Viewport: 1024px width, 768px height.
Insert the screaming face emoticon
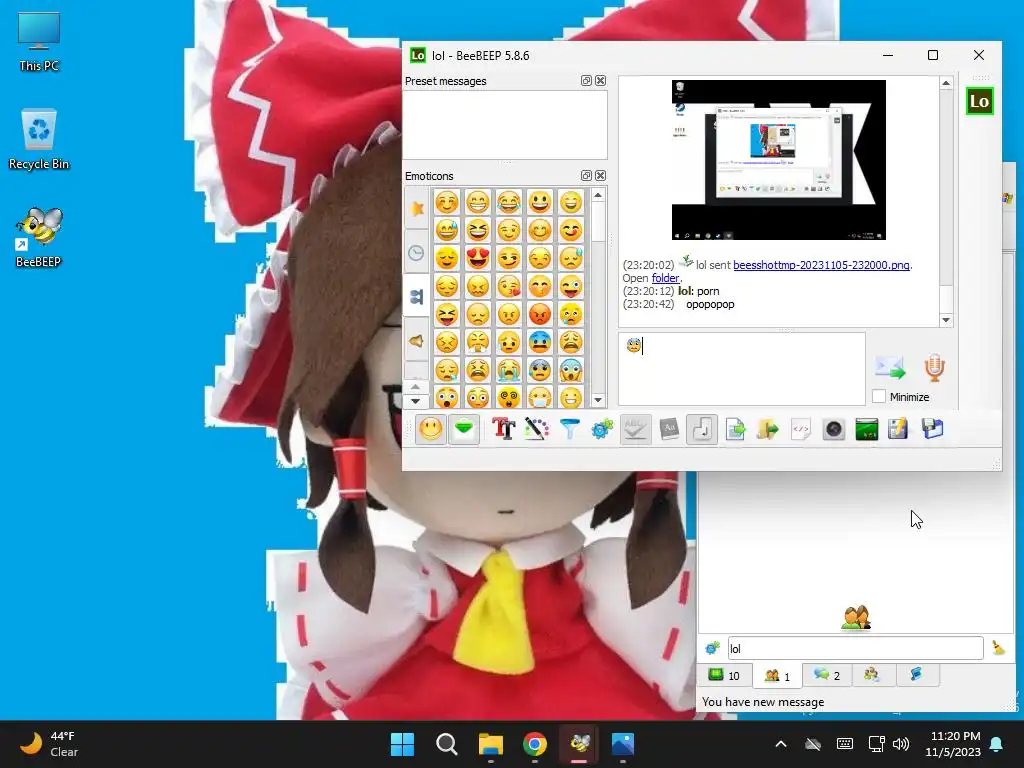coord(570,370)
